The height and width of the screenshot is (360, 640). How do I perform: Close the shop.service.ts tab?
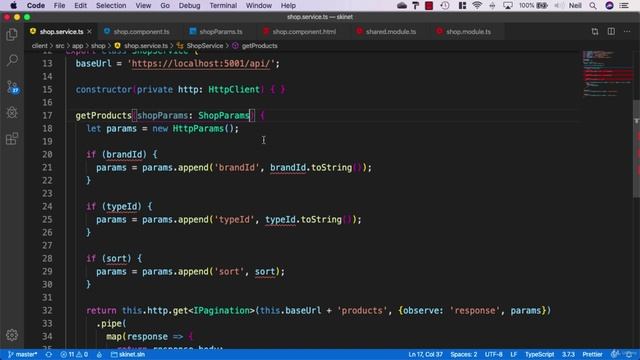[x=89, y=31]
